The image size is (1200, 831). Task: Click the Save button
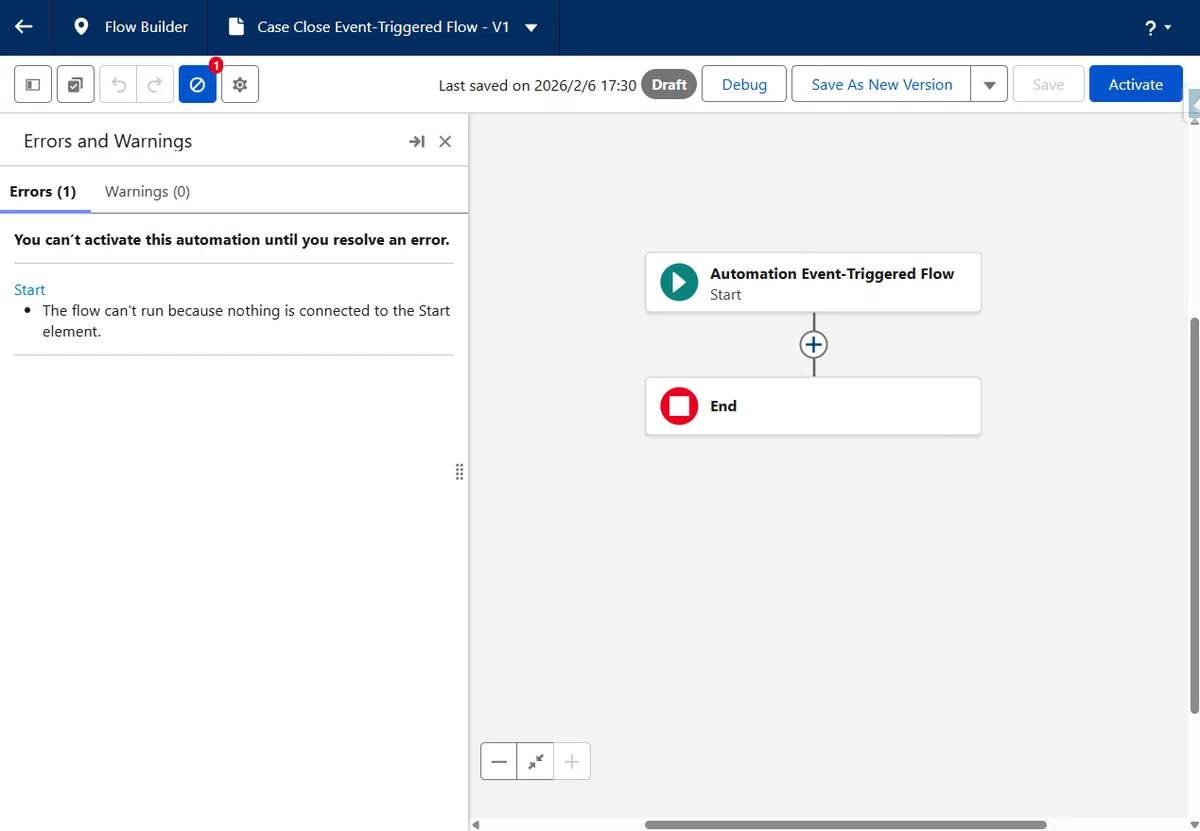(x=1048, y=84)
